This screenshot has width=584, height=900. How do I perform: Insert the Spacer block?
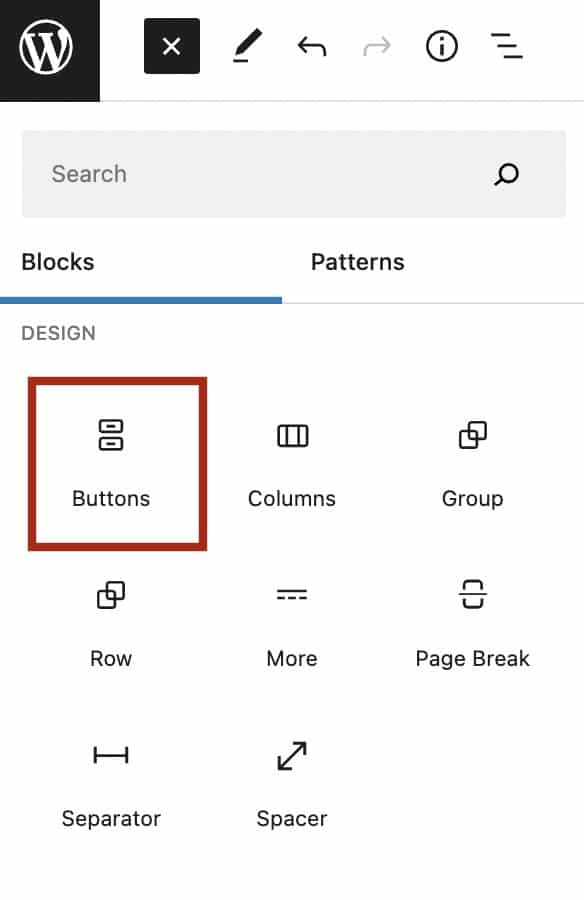coord(292,785)
